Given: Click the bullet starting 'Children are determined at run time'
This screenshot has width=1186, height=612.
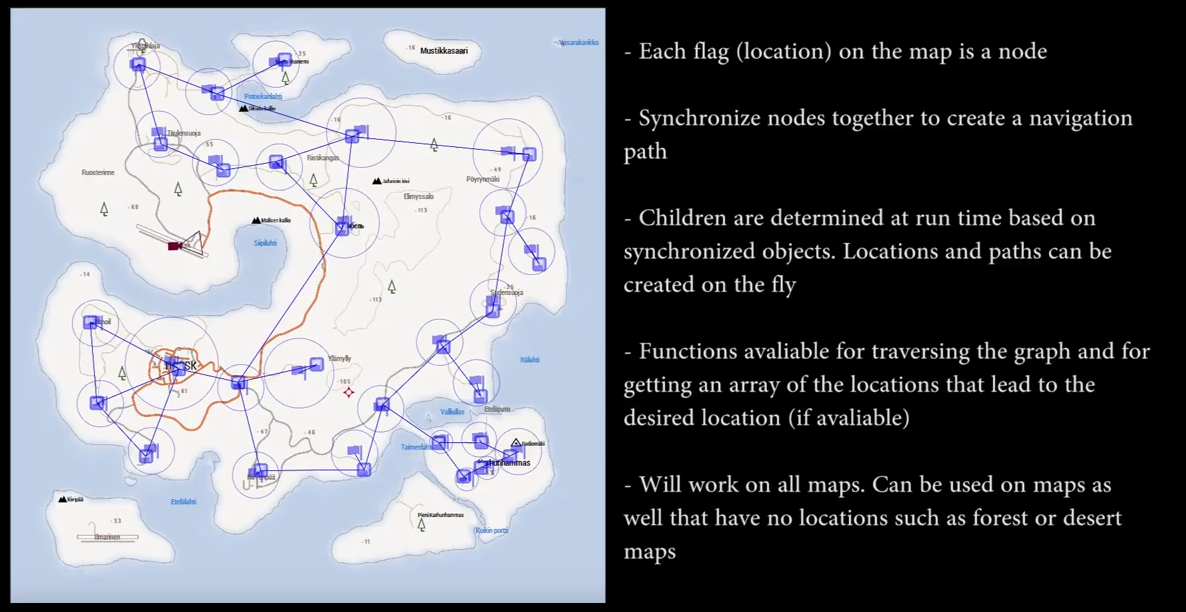Looking at the screenshot, I should tap(868, 252).
